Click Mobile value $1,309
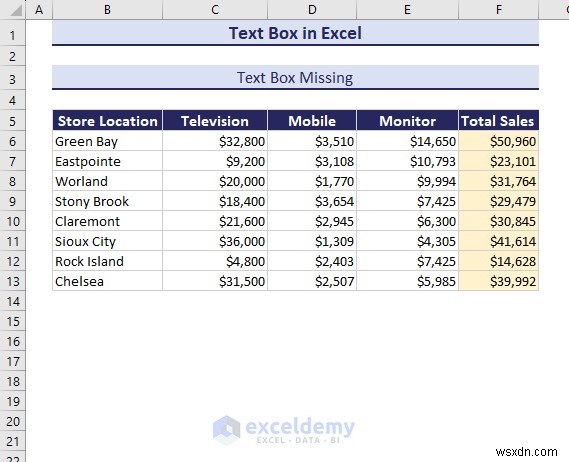Viewport: 569px width, 462px height. click(x=312, y=241)
